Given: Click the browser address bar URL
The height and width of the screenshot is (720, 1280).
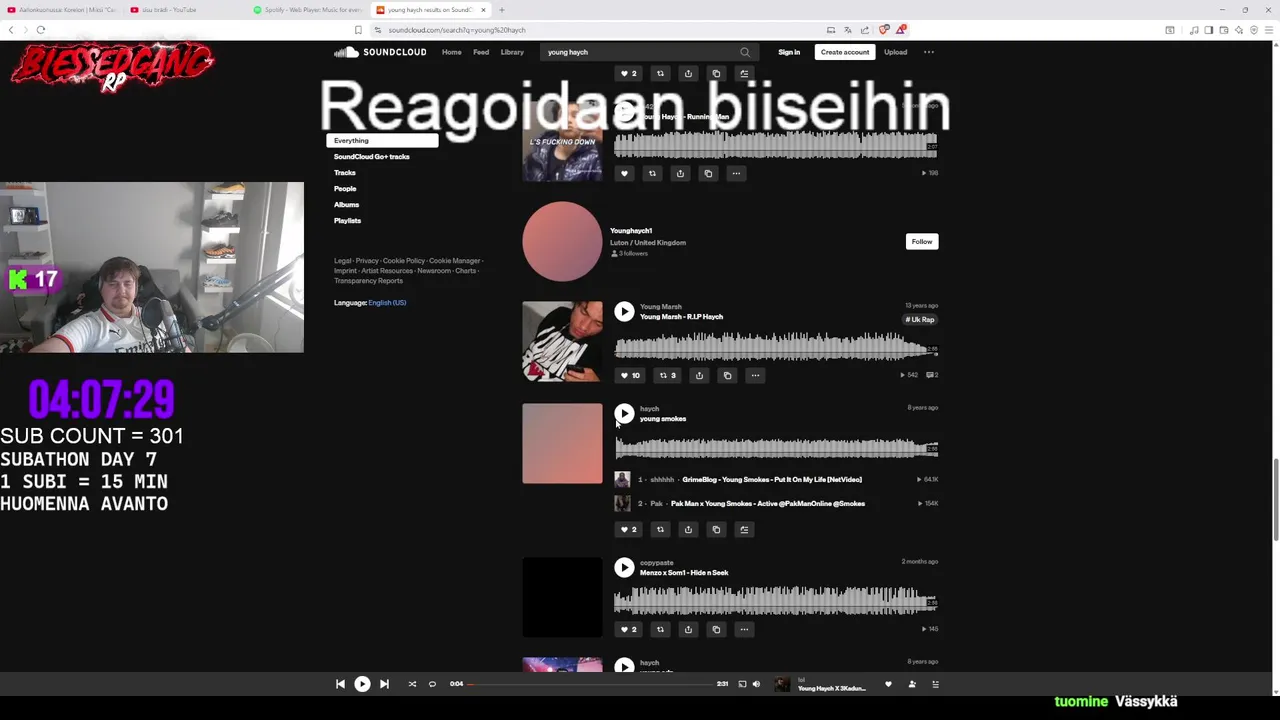Looking at the screenshot, I should (x=457, y=30).
